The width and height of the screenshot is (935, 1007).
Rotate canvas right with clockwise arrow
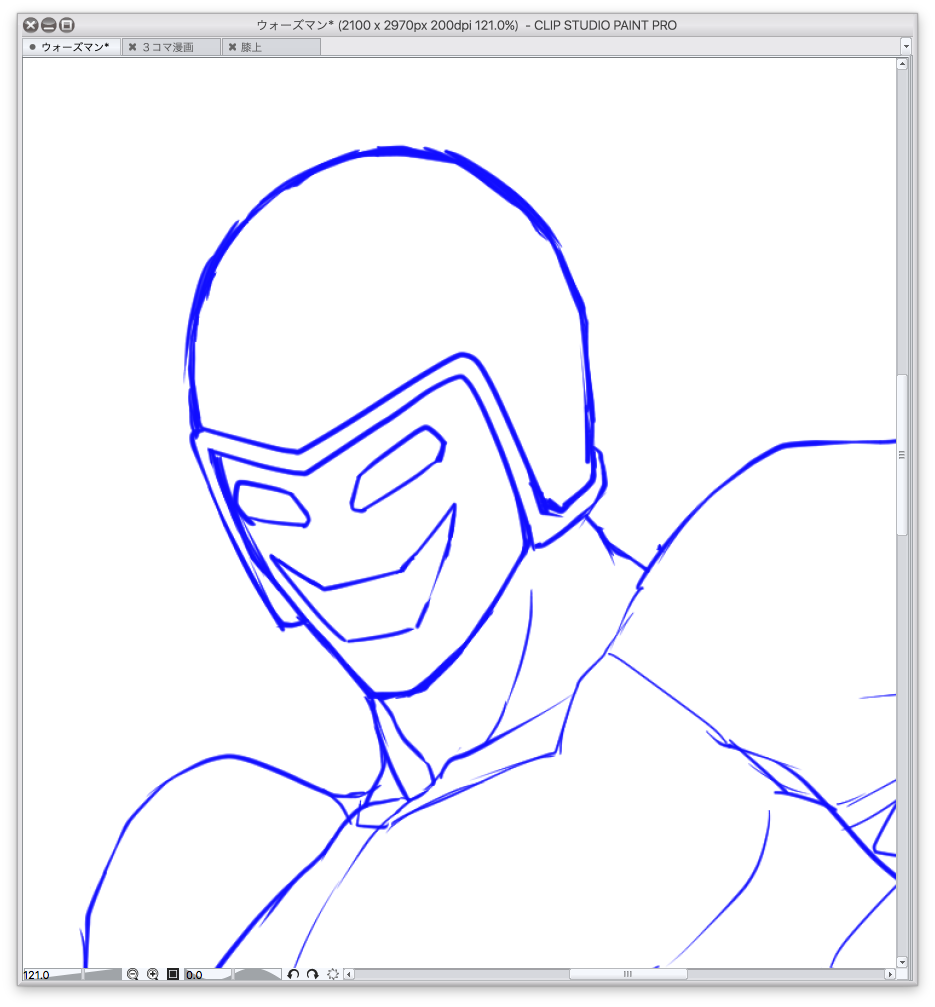tap(313, 974)
